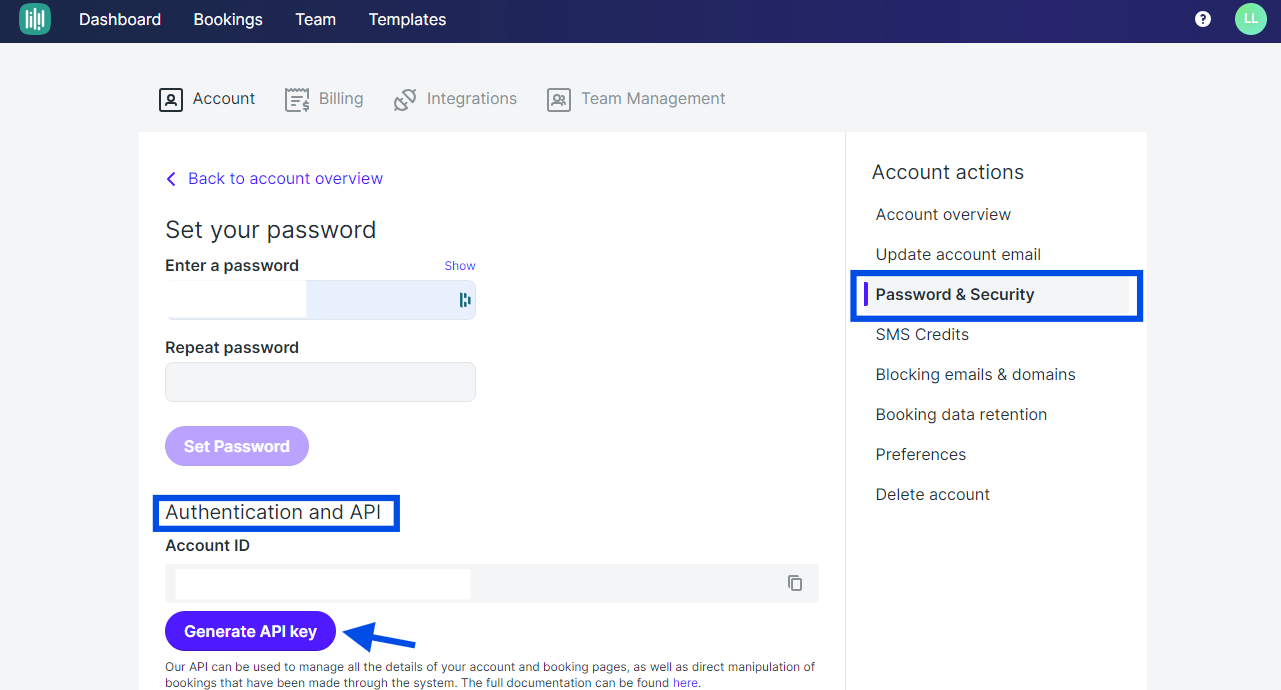1281x690 pixels.
Task: Go back to account overview
Action: point(273,178)
